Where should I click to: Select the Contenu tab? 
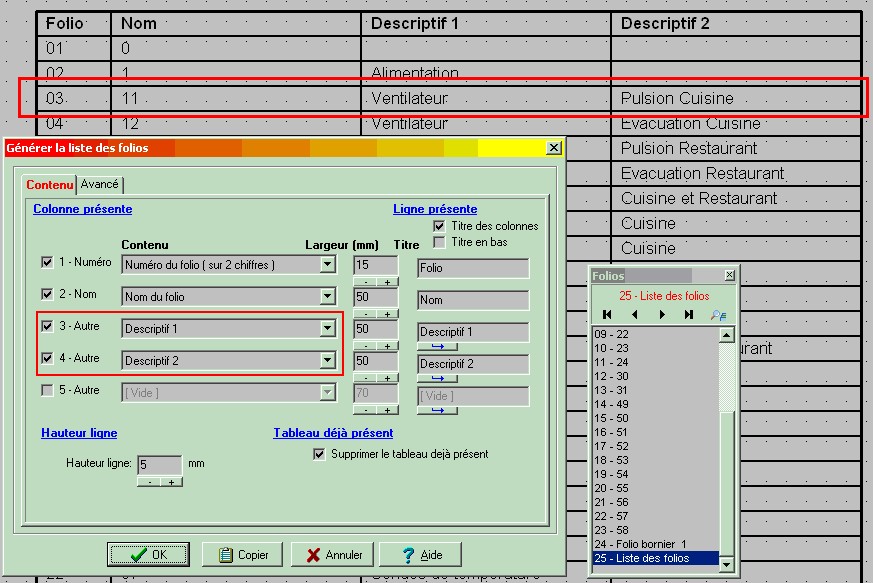[x=49, y=184]
